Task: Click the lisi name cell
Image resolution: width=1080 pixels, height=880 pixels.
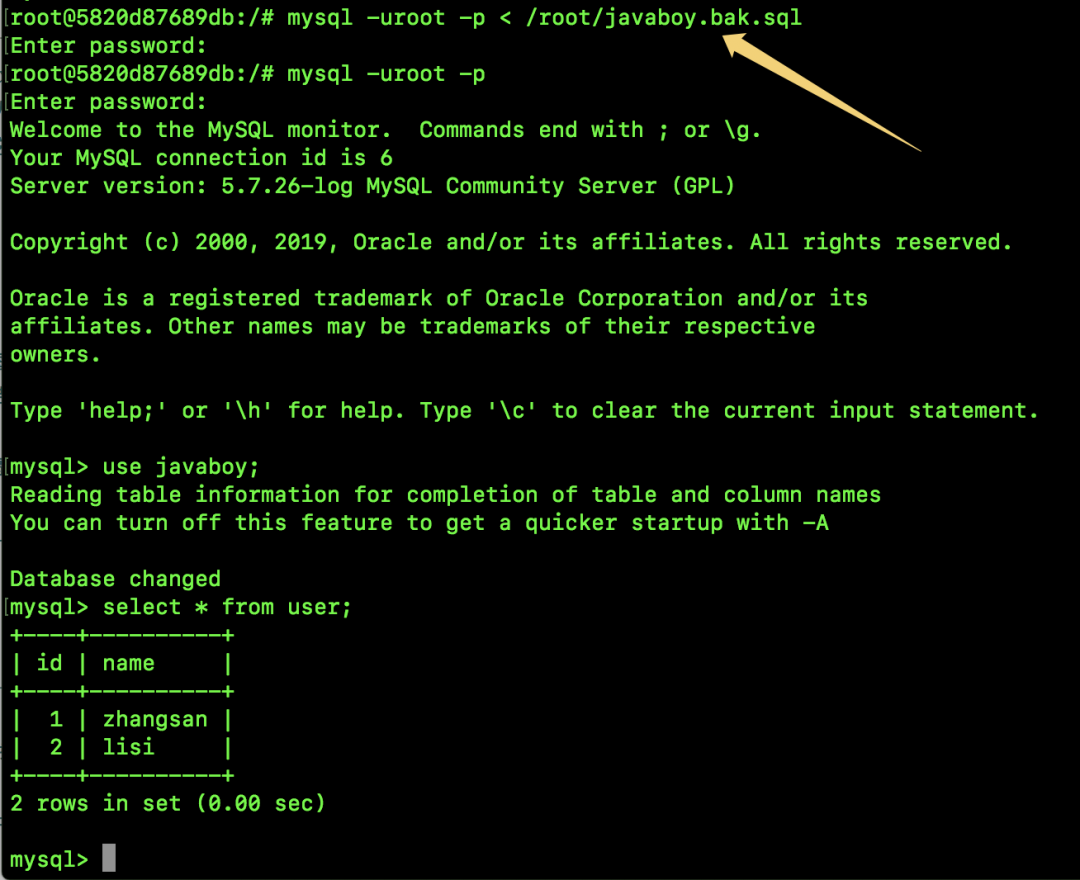Action: tap(129, 747)
